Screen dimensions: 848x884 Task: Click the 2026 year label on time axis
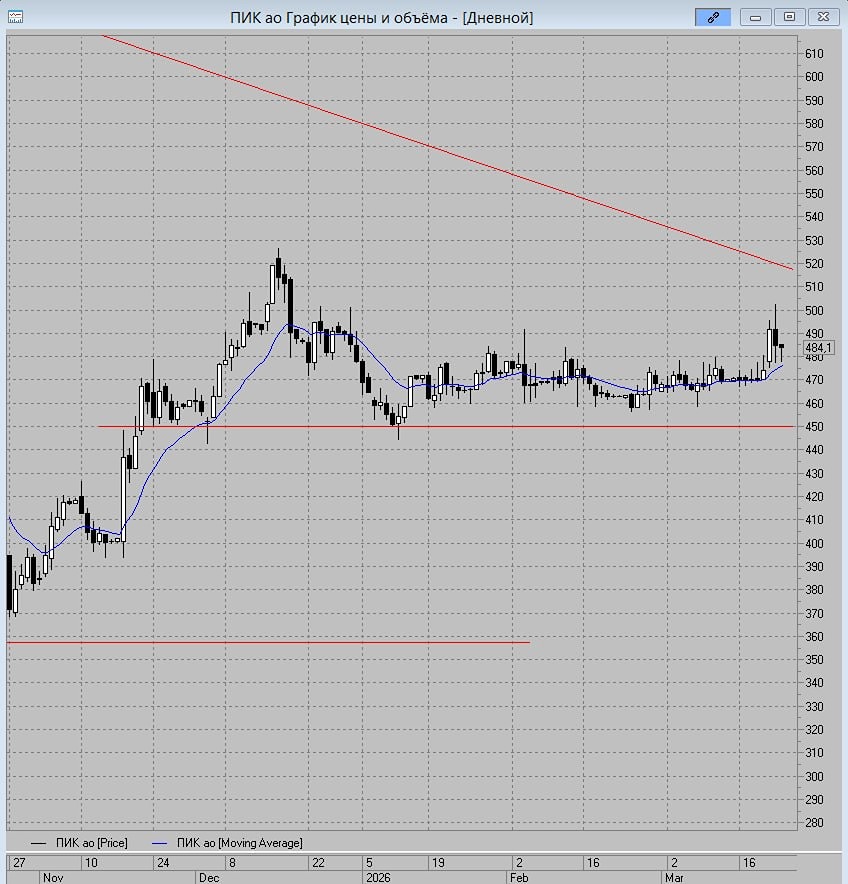378,878
